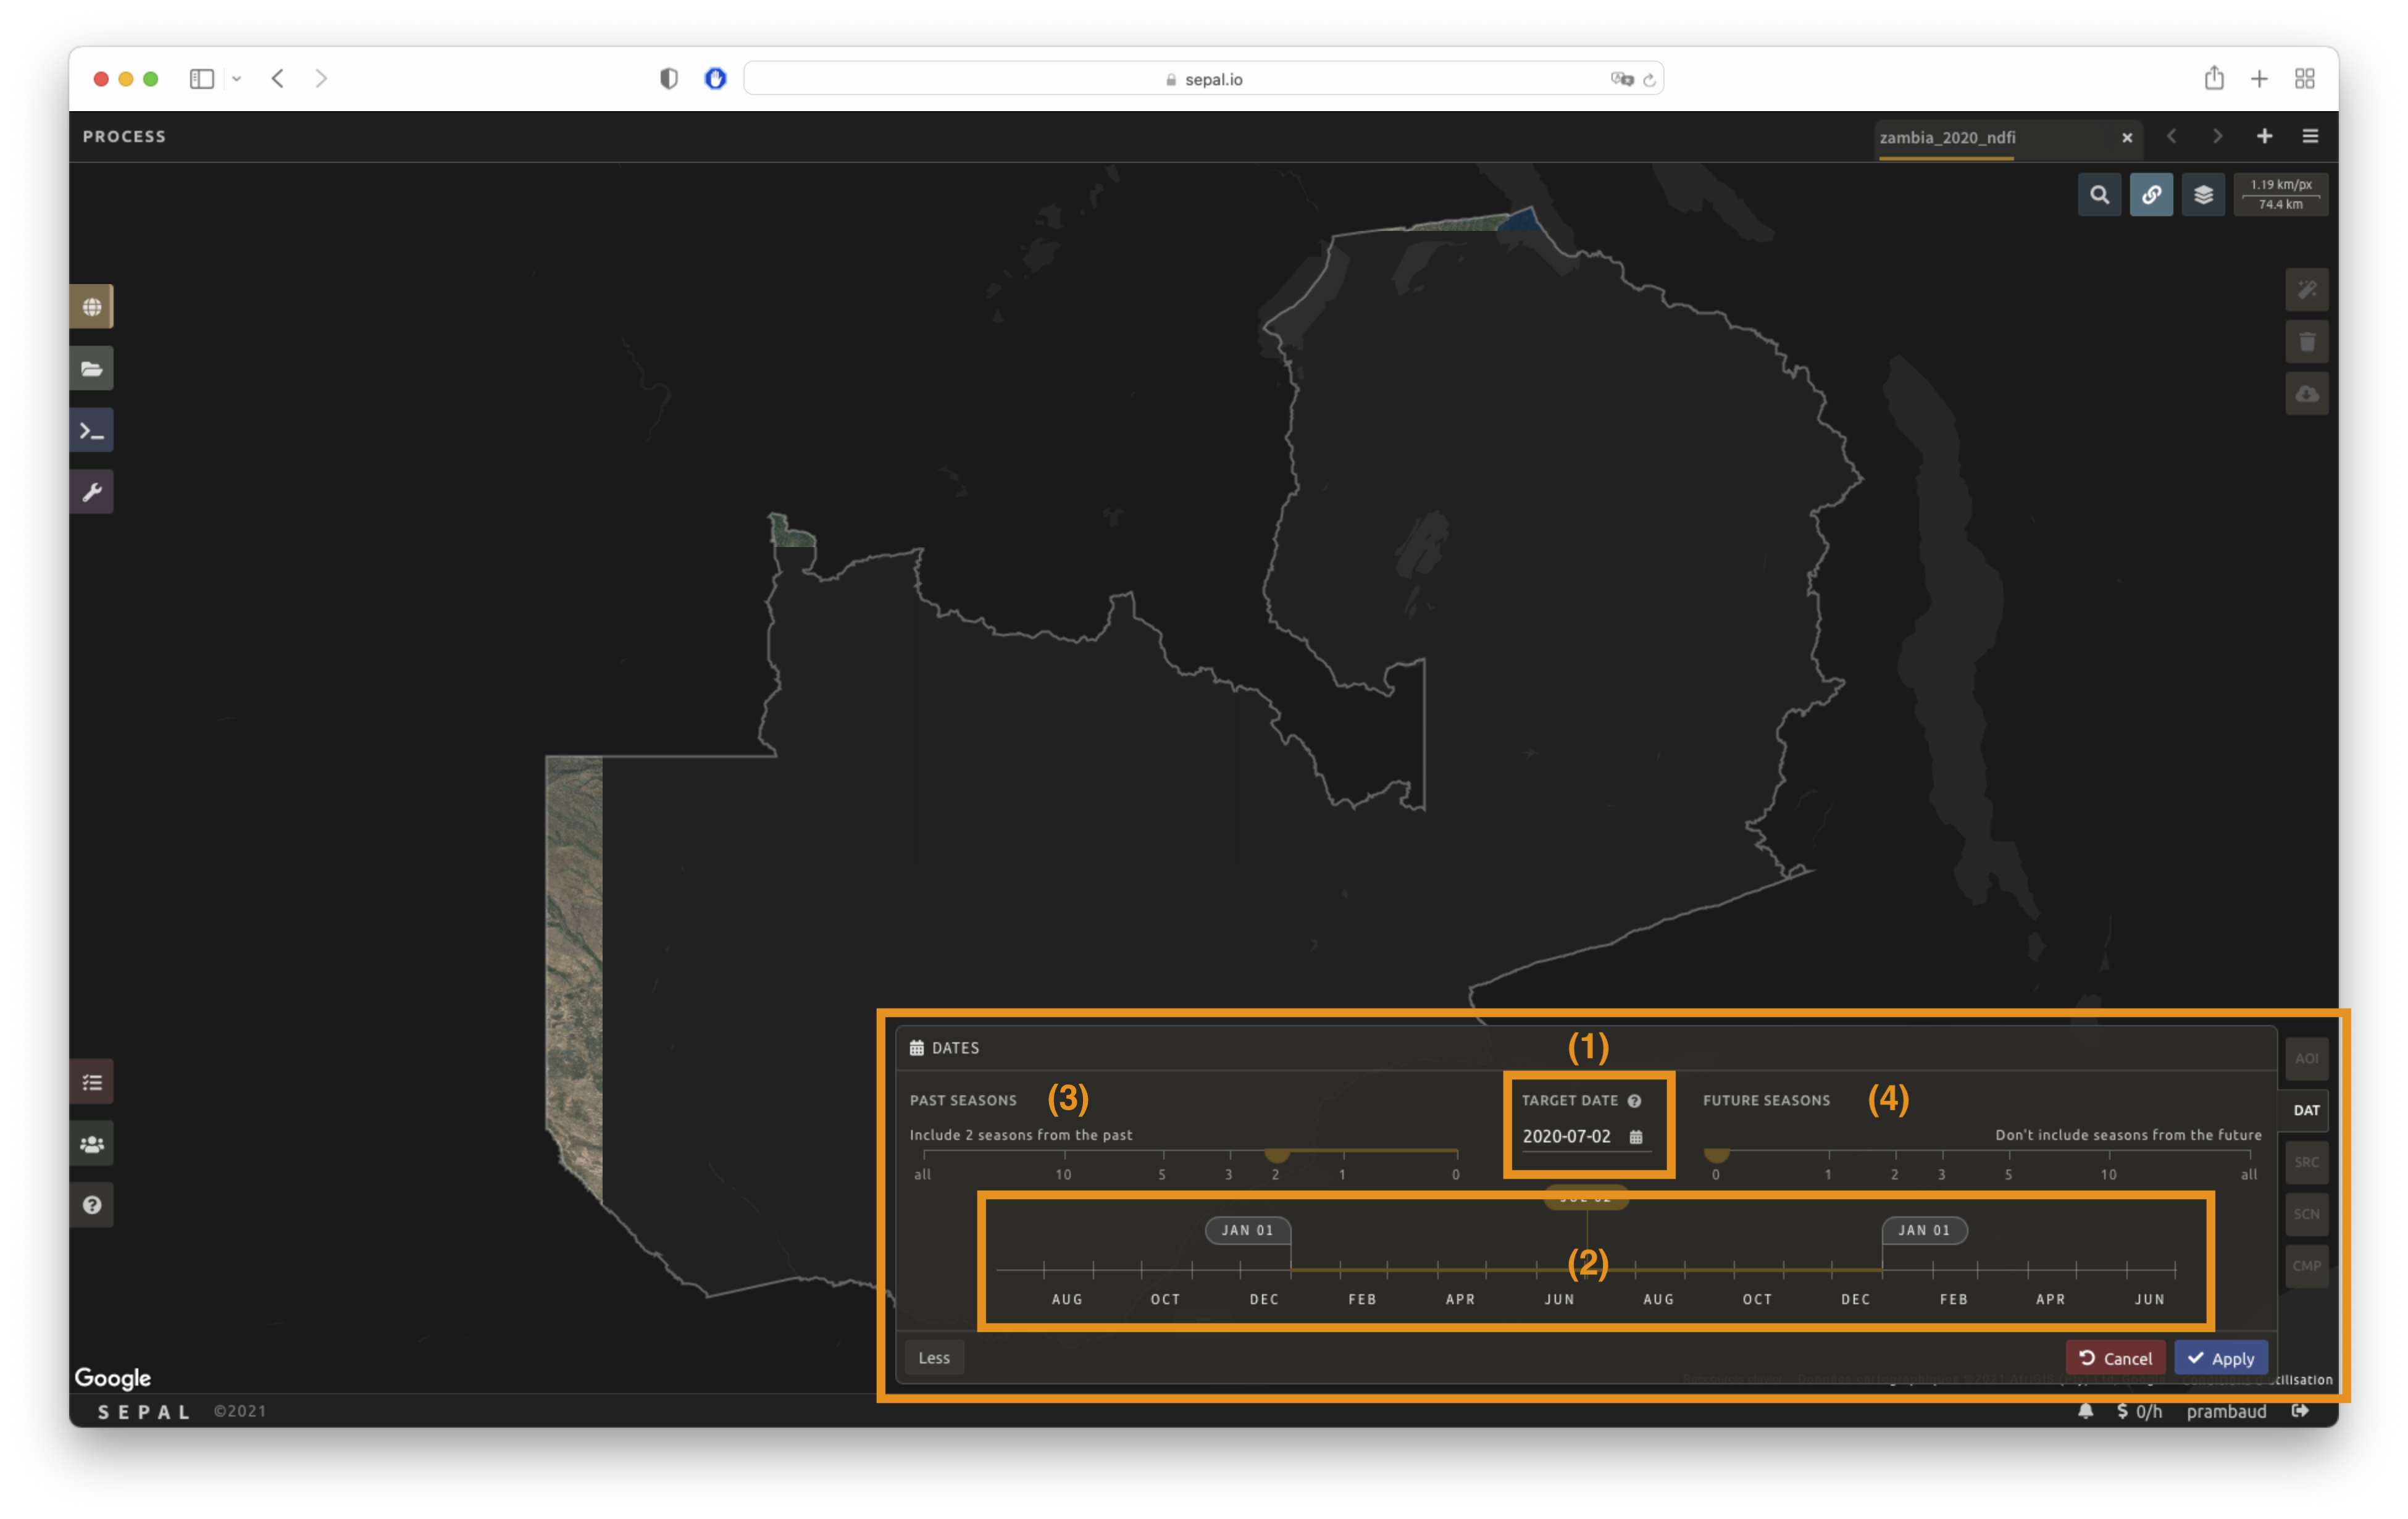This screenshot has width=2408, height=1519.
Task: Open the Process globe icon in sidebar
Action: tap(91, 307)
